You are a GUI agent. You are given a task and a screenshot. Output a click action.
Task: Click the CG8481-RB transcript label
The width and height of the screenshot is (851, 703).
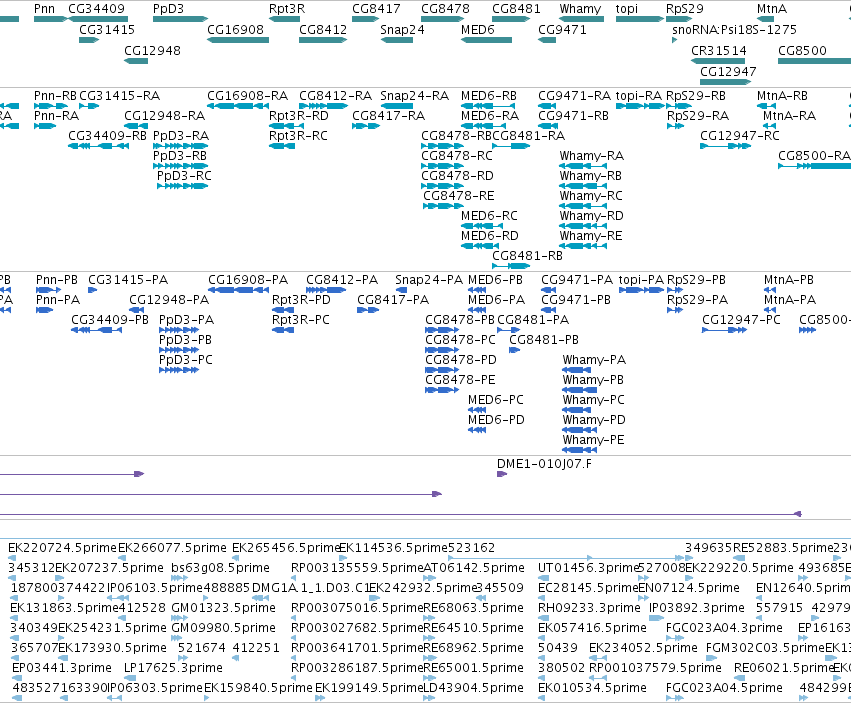pos(528,255)
